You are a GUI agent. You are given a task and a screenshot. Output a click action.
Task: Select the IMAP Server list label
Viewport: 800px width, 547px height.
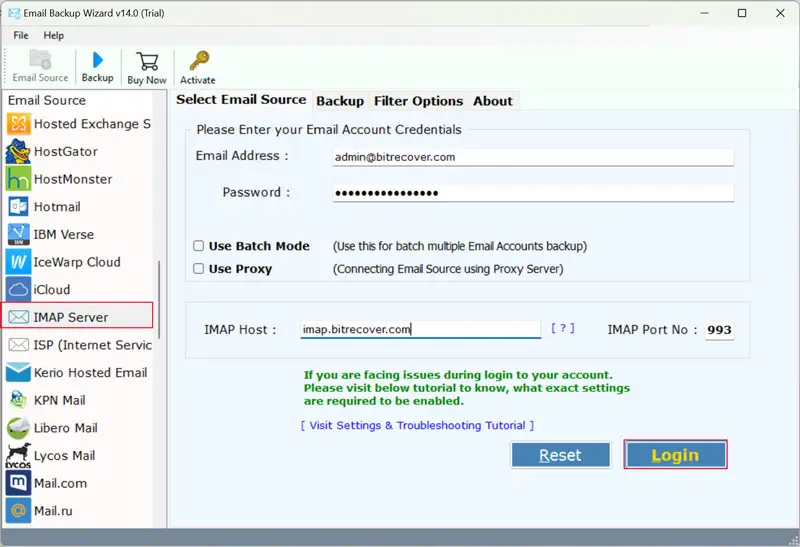(x=71, y=317)
